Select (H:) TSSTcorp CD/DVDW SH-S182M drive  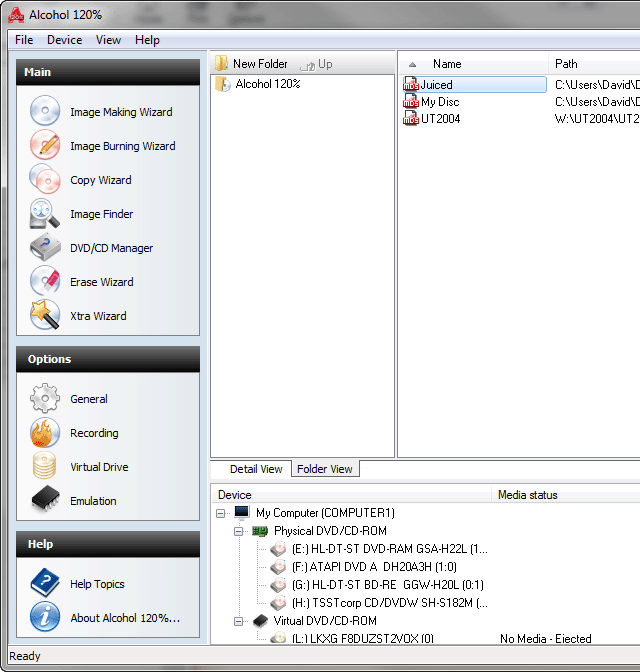(x=390, y=603)
